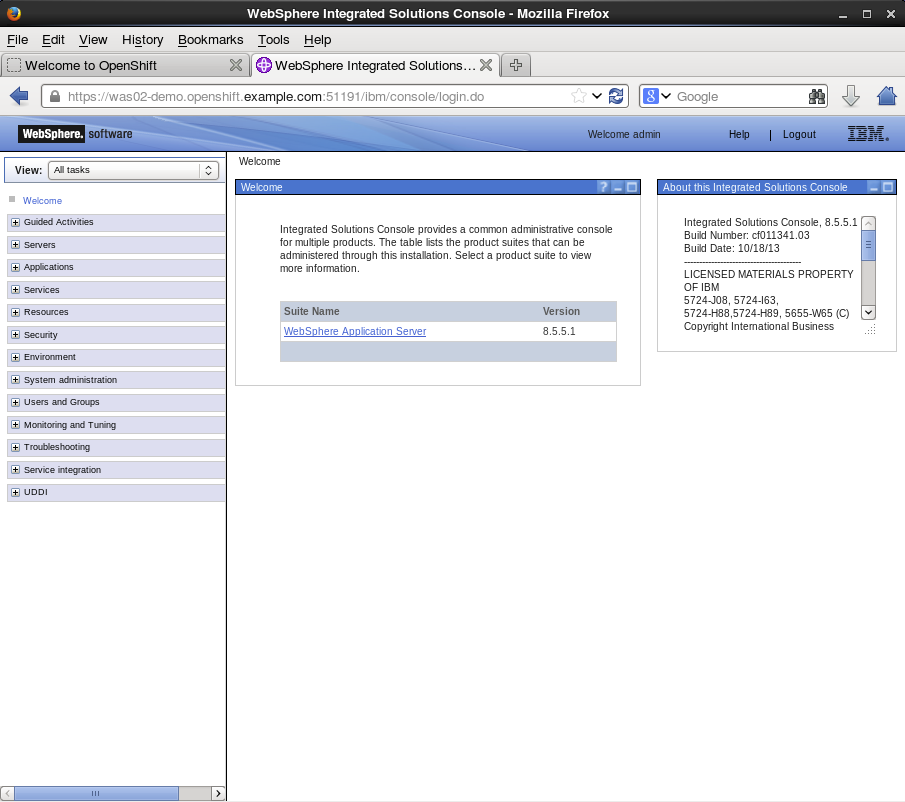
Task: Maximize the Welcome portlet
Action: point(632,187)
